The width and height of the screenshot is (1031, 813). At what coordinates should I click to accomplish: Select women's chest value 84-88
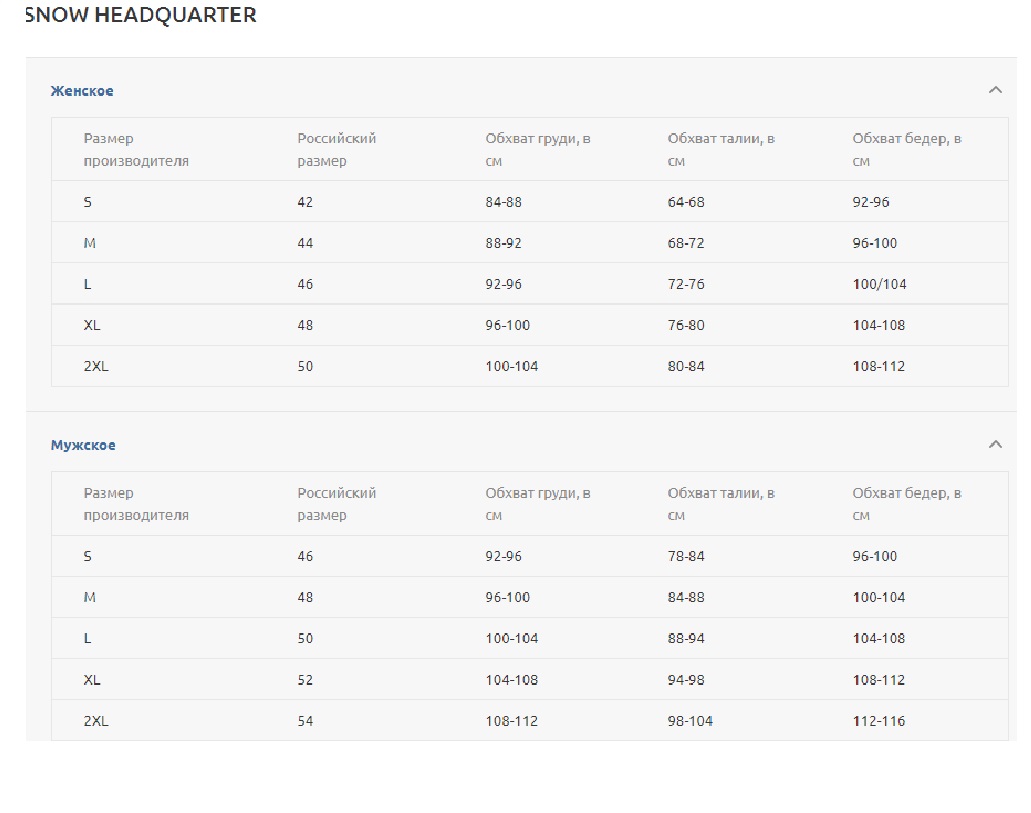pyautogui.click(x=503, y=202)
